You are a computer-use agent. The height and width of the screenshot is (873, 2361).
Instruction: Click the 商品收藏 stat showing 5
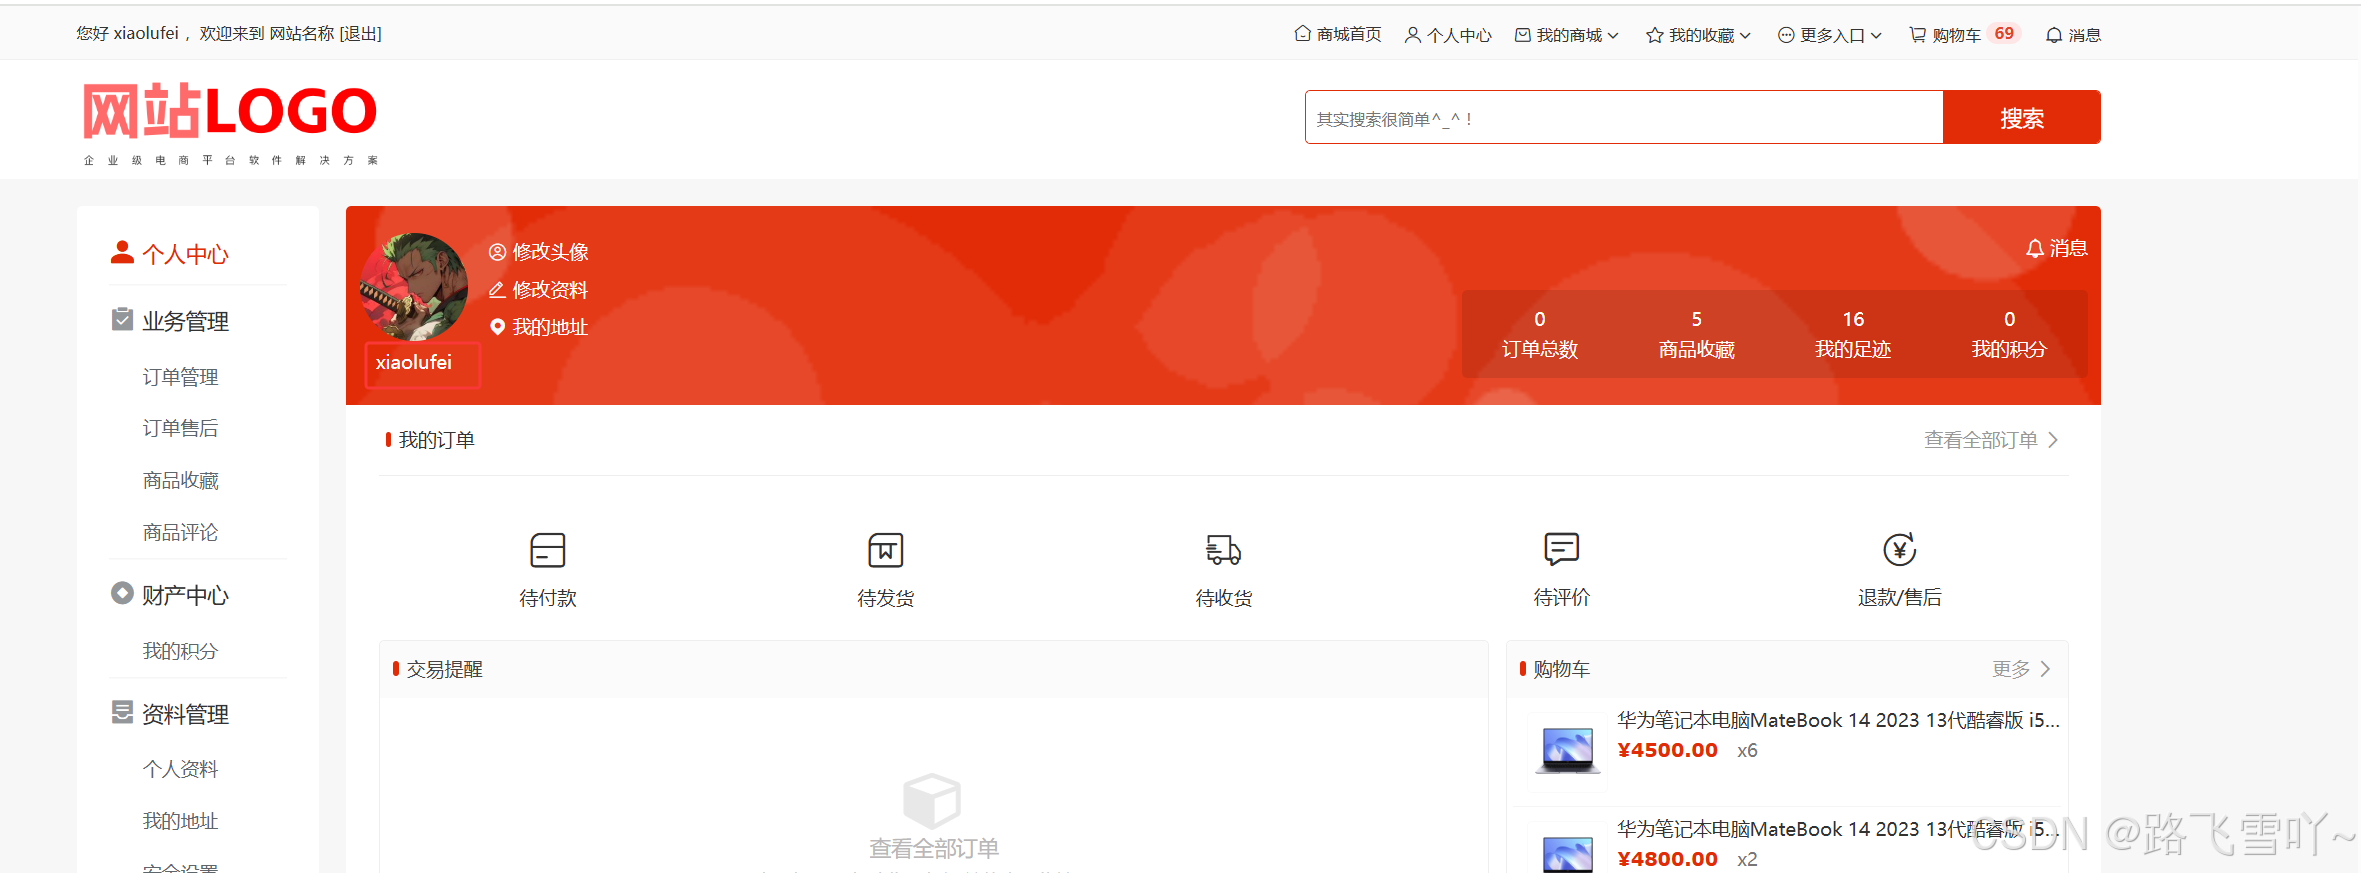pyautogui.click(x=1696, y=334)
